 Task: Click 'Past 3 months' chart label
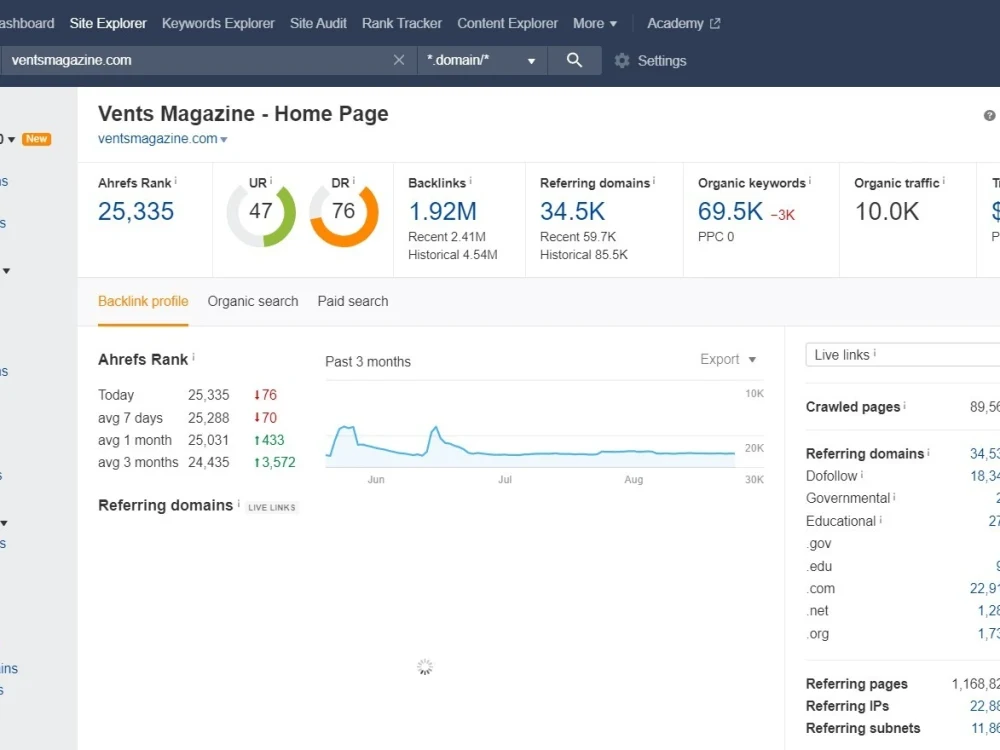point(368,362)
